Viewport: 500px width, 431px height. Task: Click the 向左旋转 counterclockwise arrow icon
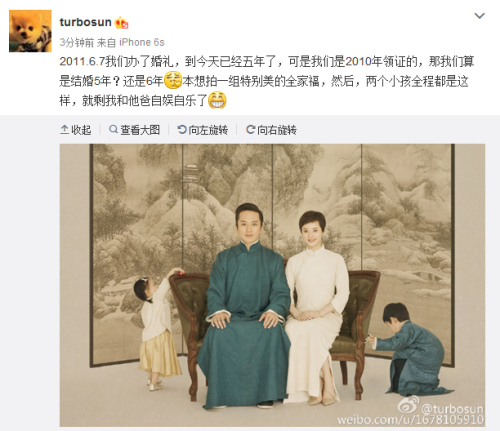[x=182, y=129]
